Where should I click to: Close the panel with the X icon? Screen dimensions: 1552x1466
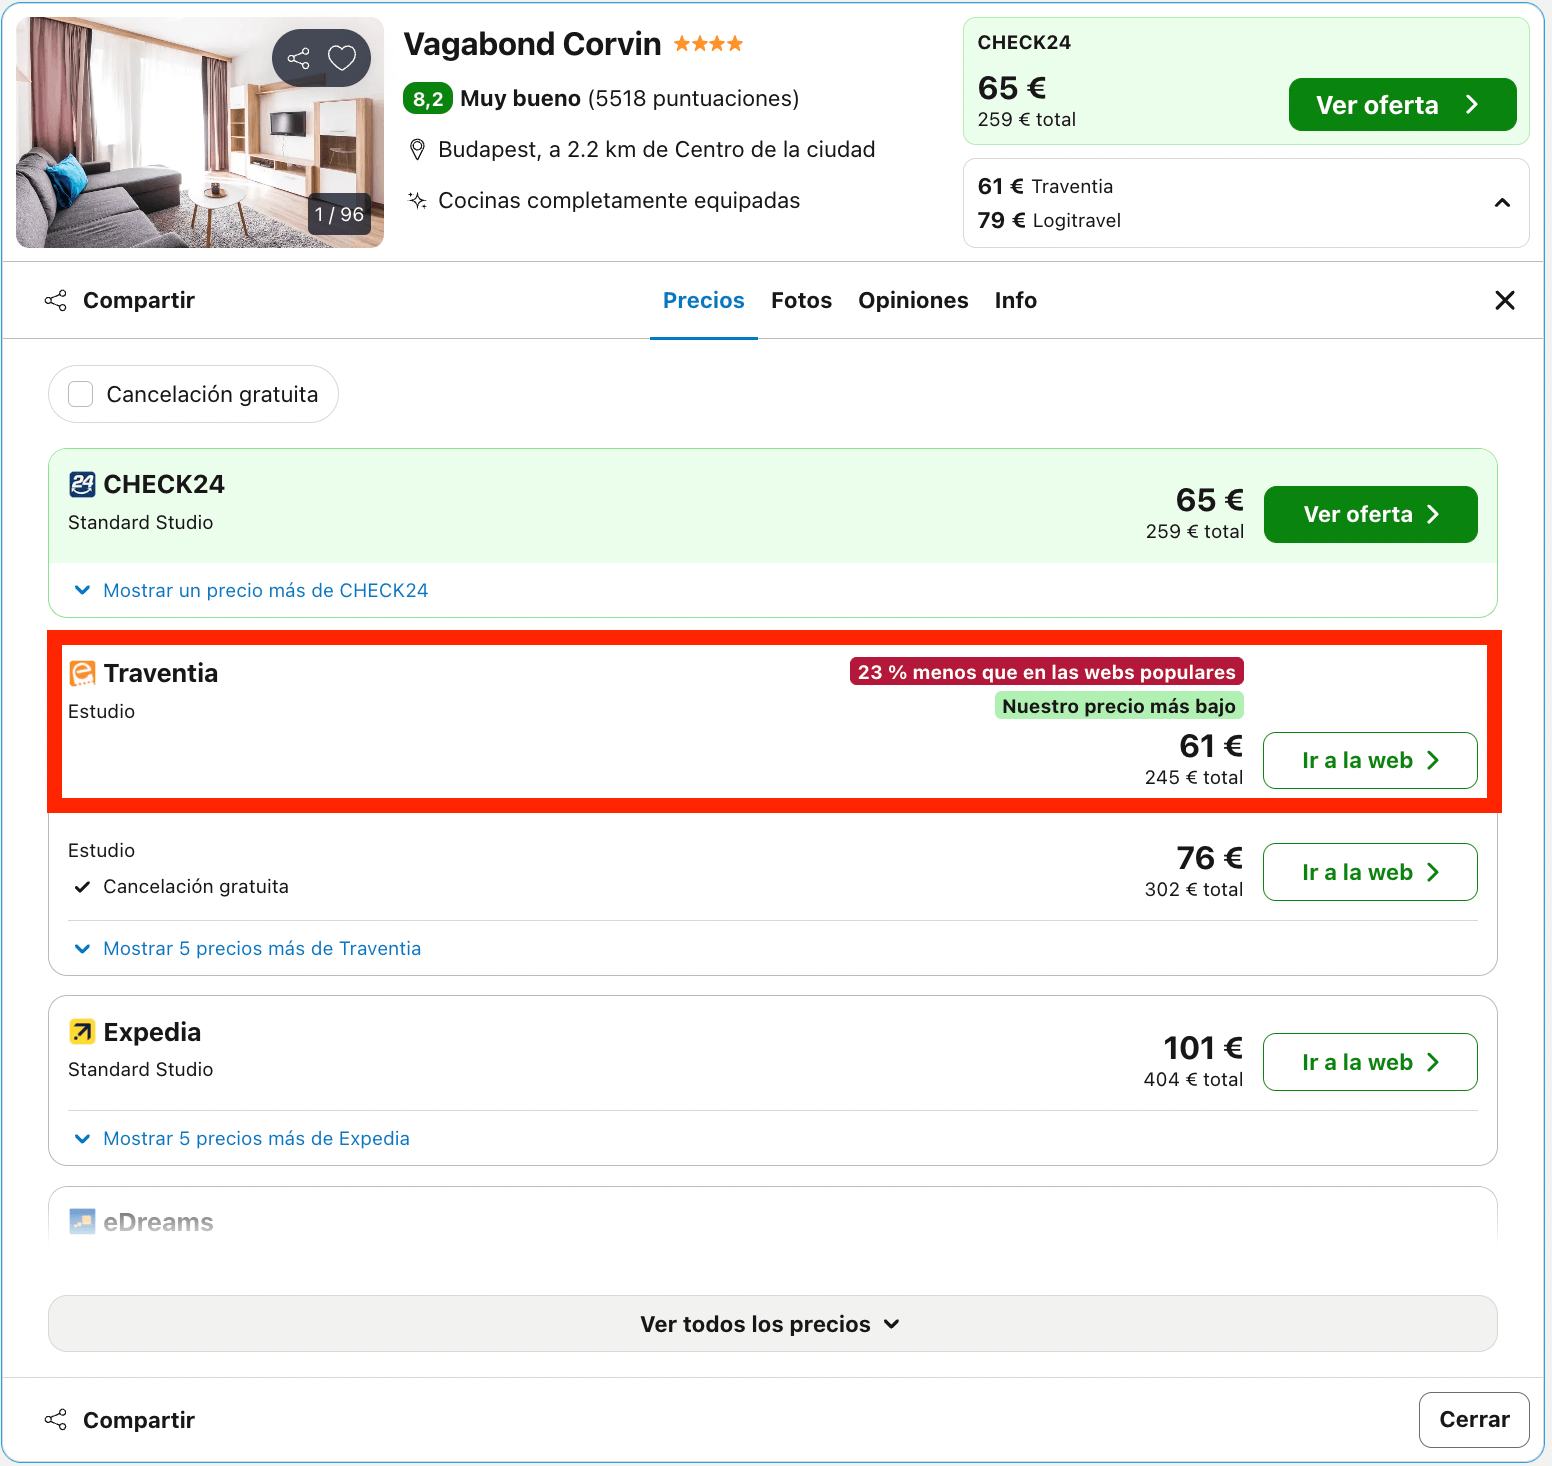(1504, 300)
